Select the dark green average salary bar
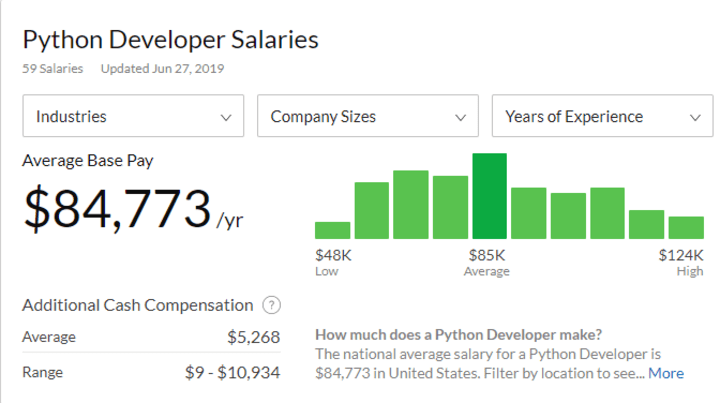Image resolution: width=720 pixels, height=403 pixels. [489, 196]
